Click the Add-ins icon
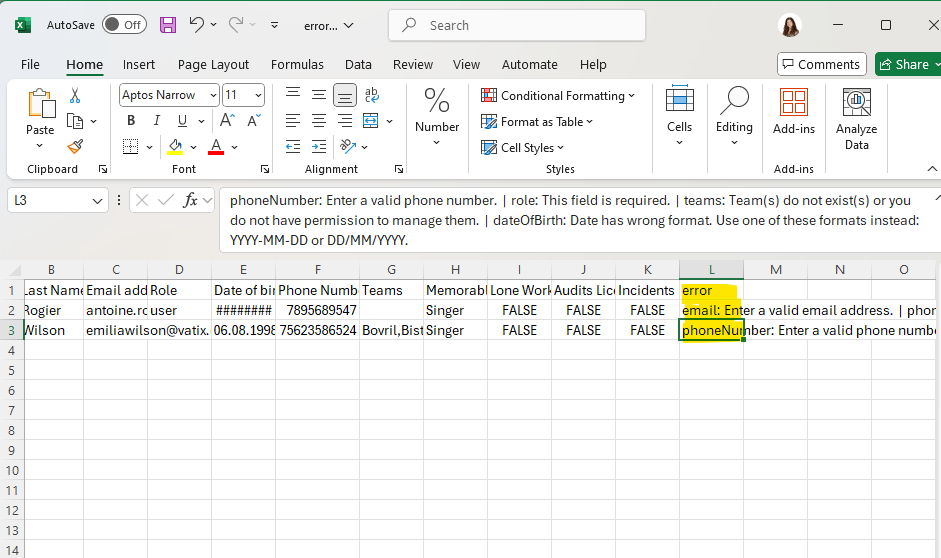This screenshot has height=558, width=941. pyautogui.click(x=793, y=110)
